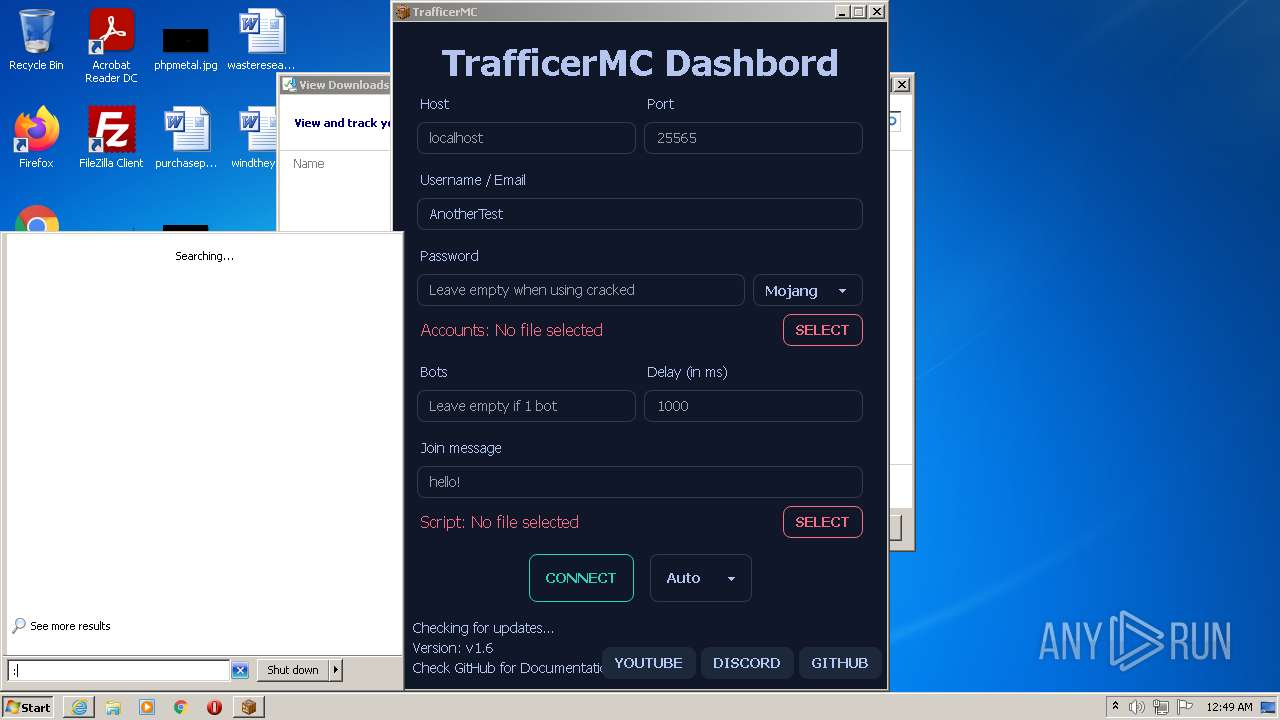Click the Start button on taskbar
1280x720 pixels.
click(28, 707)
